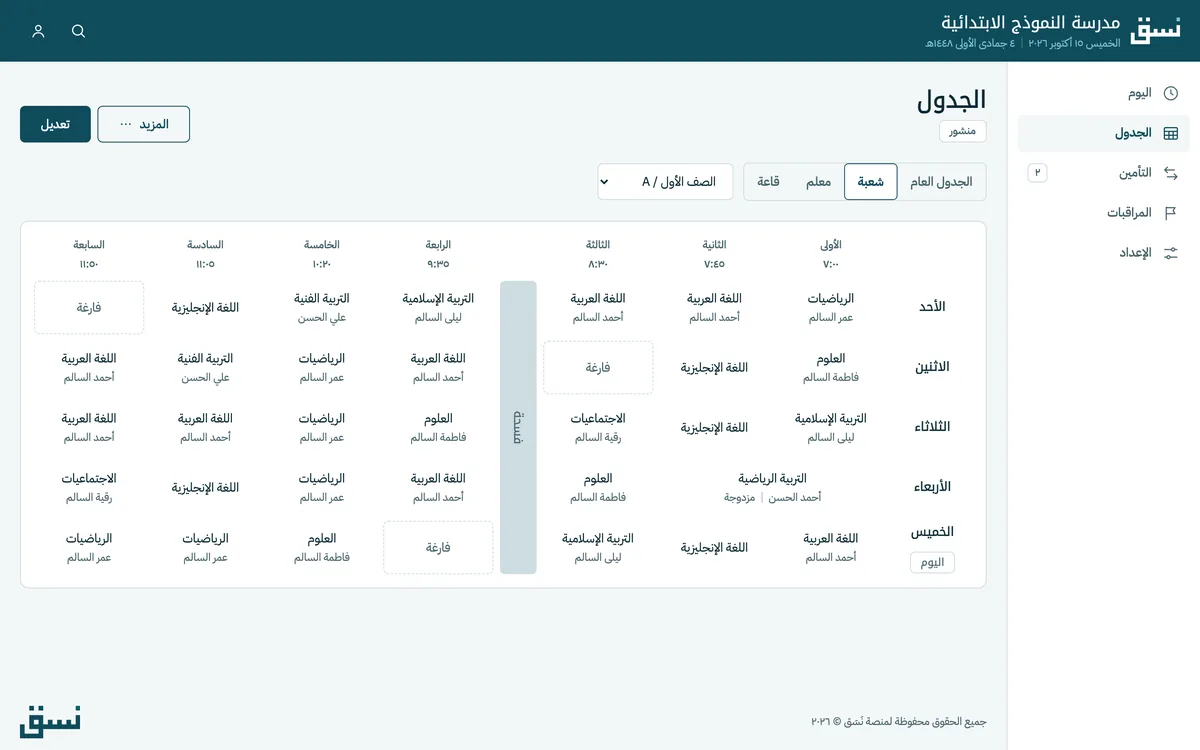Select the شعبة view tab

tap(871, 182)
